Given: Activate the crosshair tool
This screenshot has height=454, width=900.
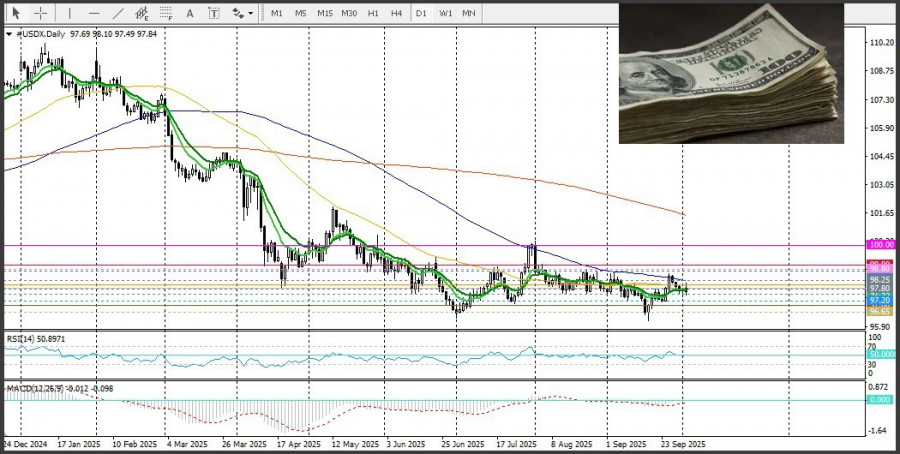Looking at the screenshot, I should pos(41,13).
